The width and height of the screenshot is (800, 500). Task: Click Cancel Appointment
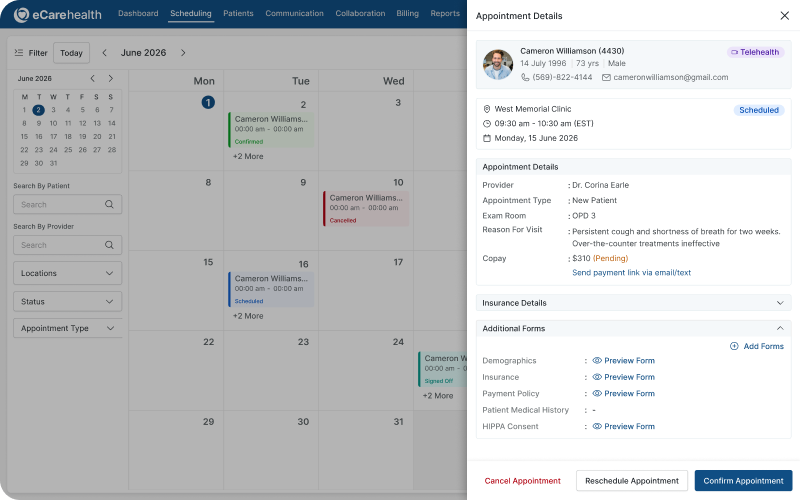522,481
